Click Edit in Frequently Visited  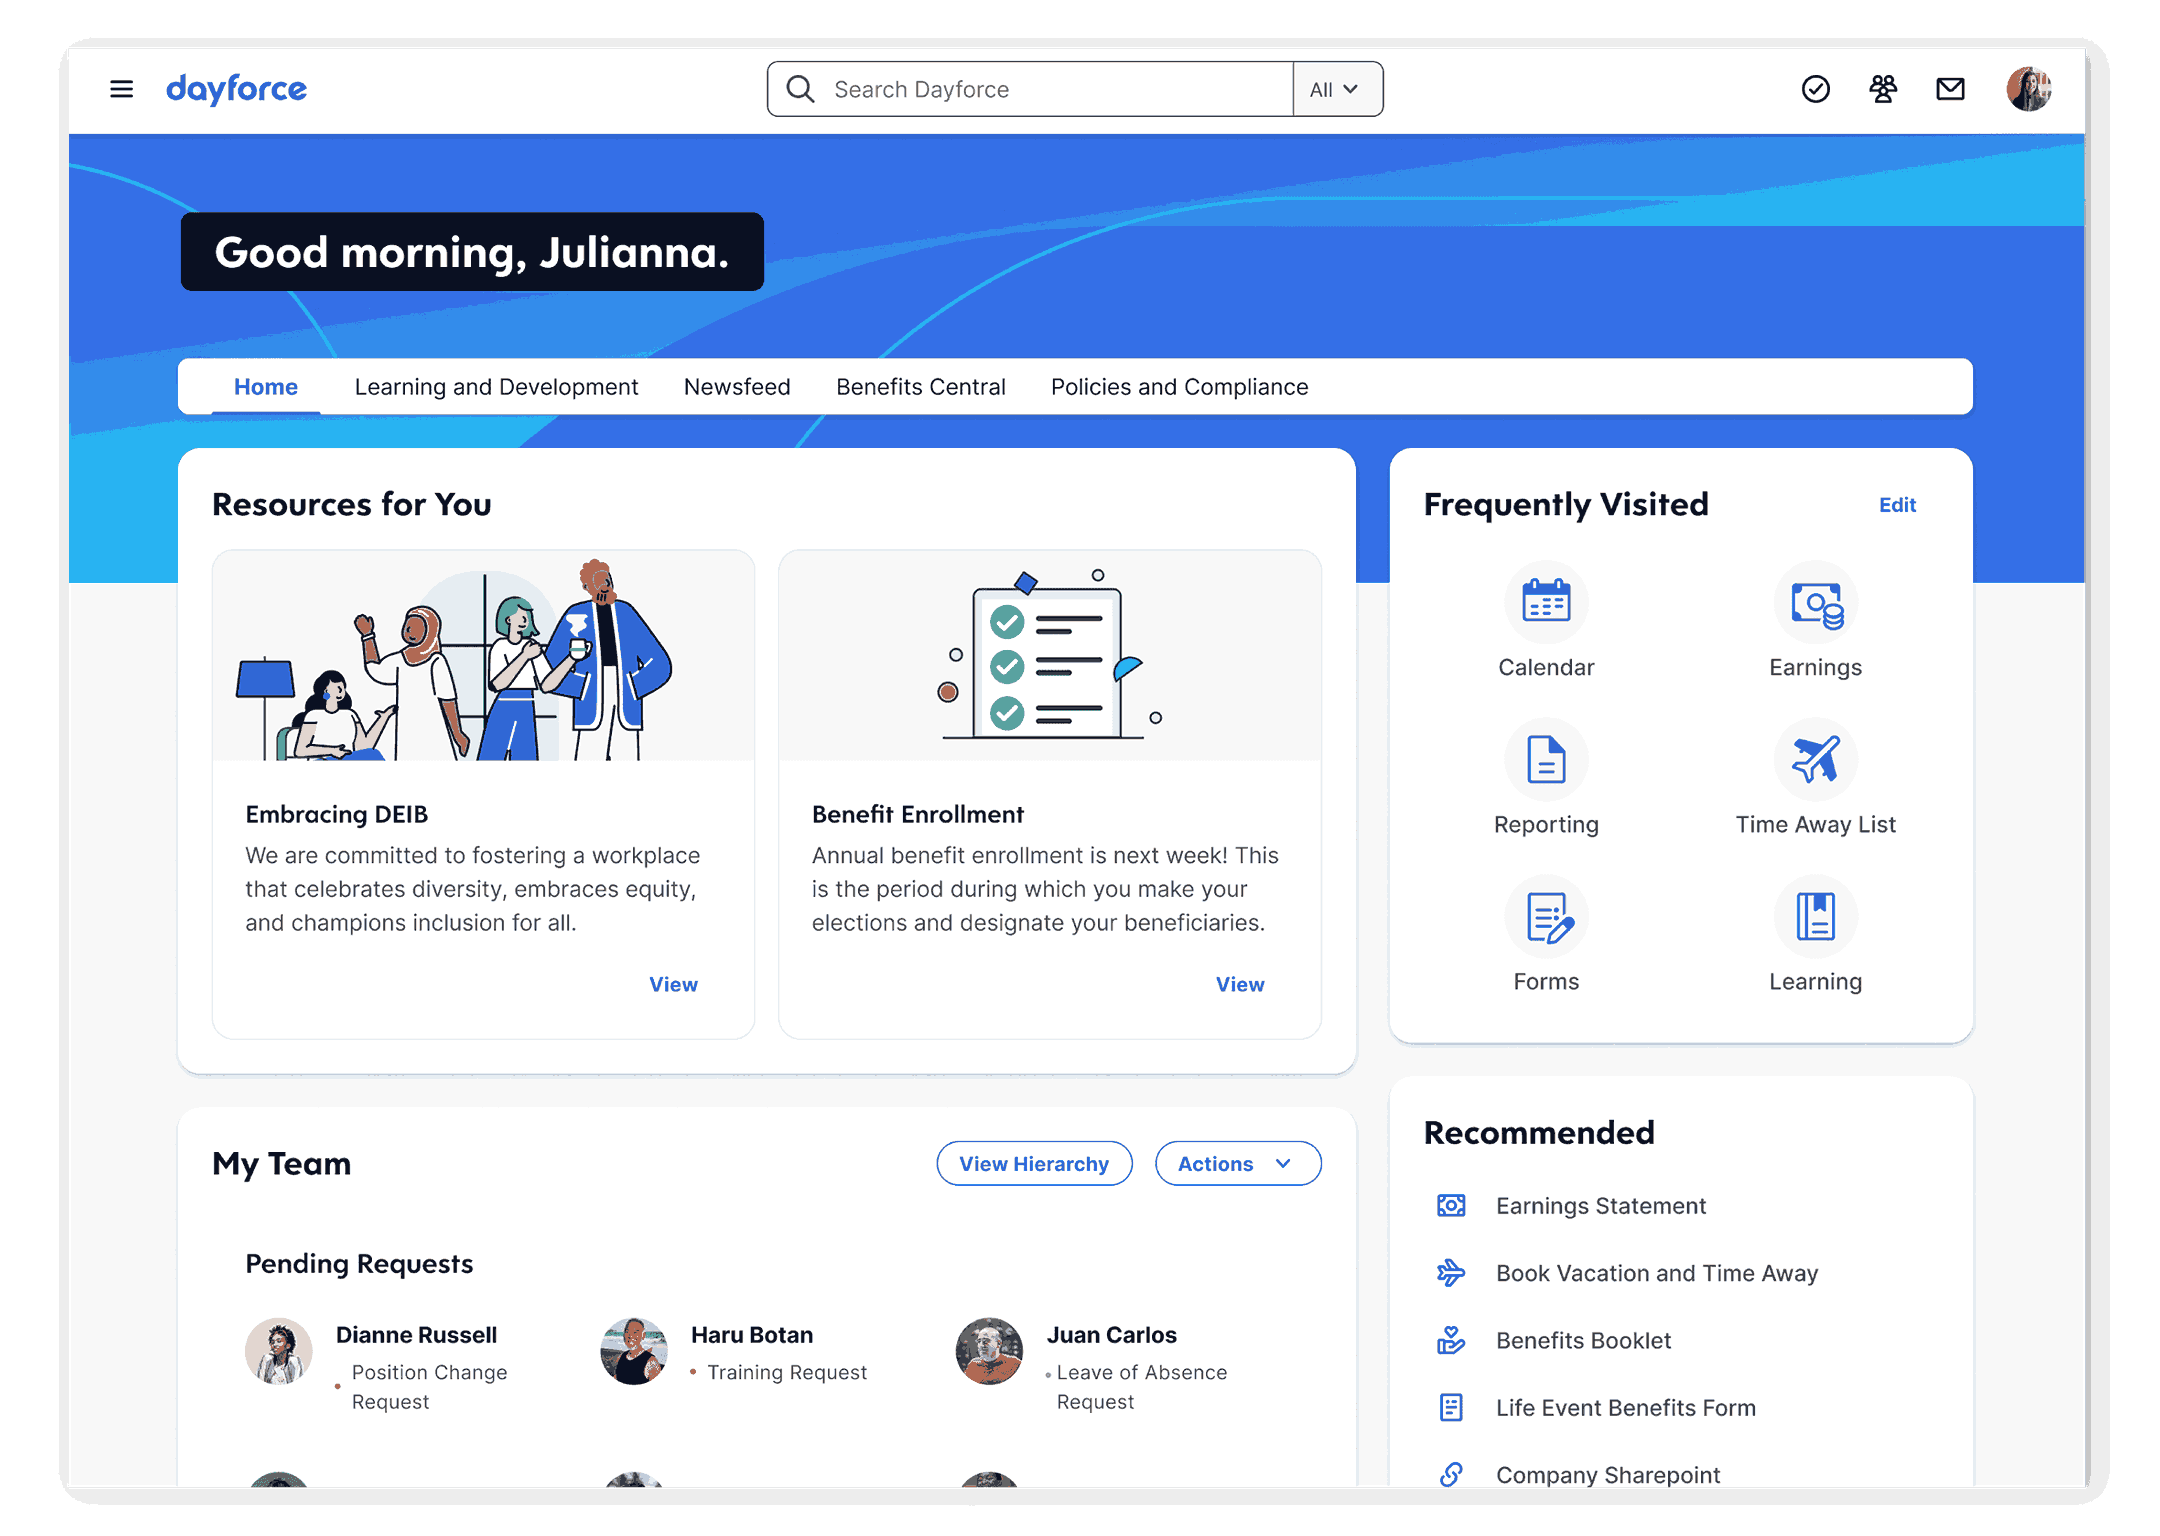(x=1896, y=505)
